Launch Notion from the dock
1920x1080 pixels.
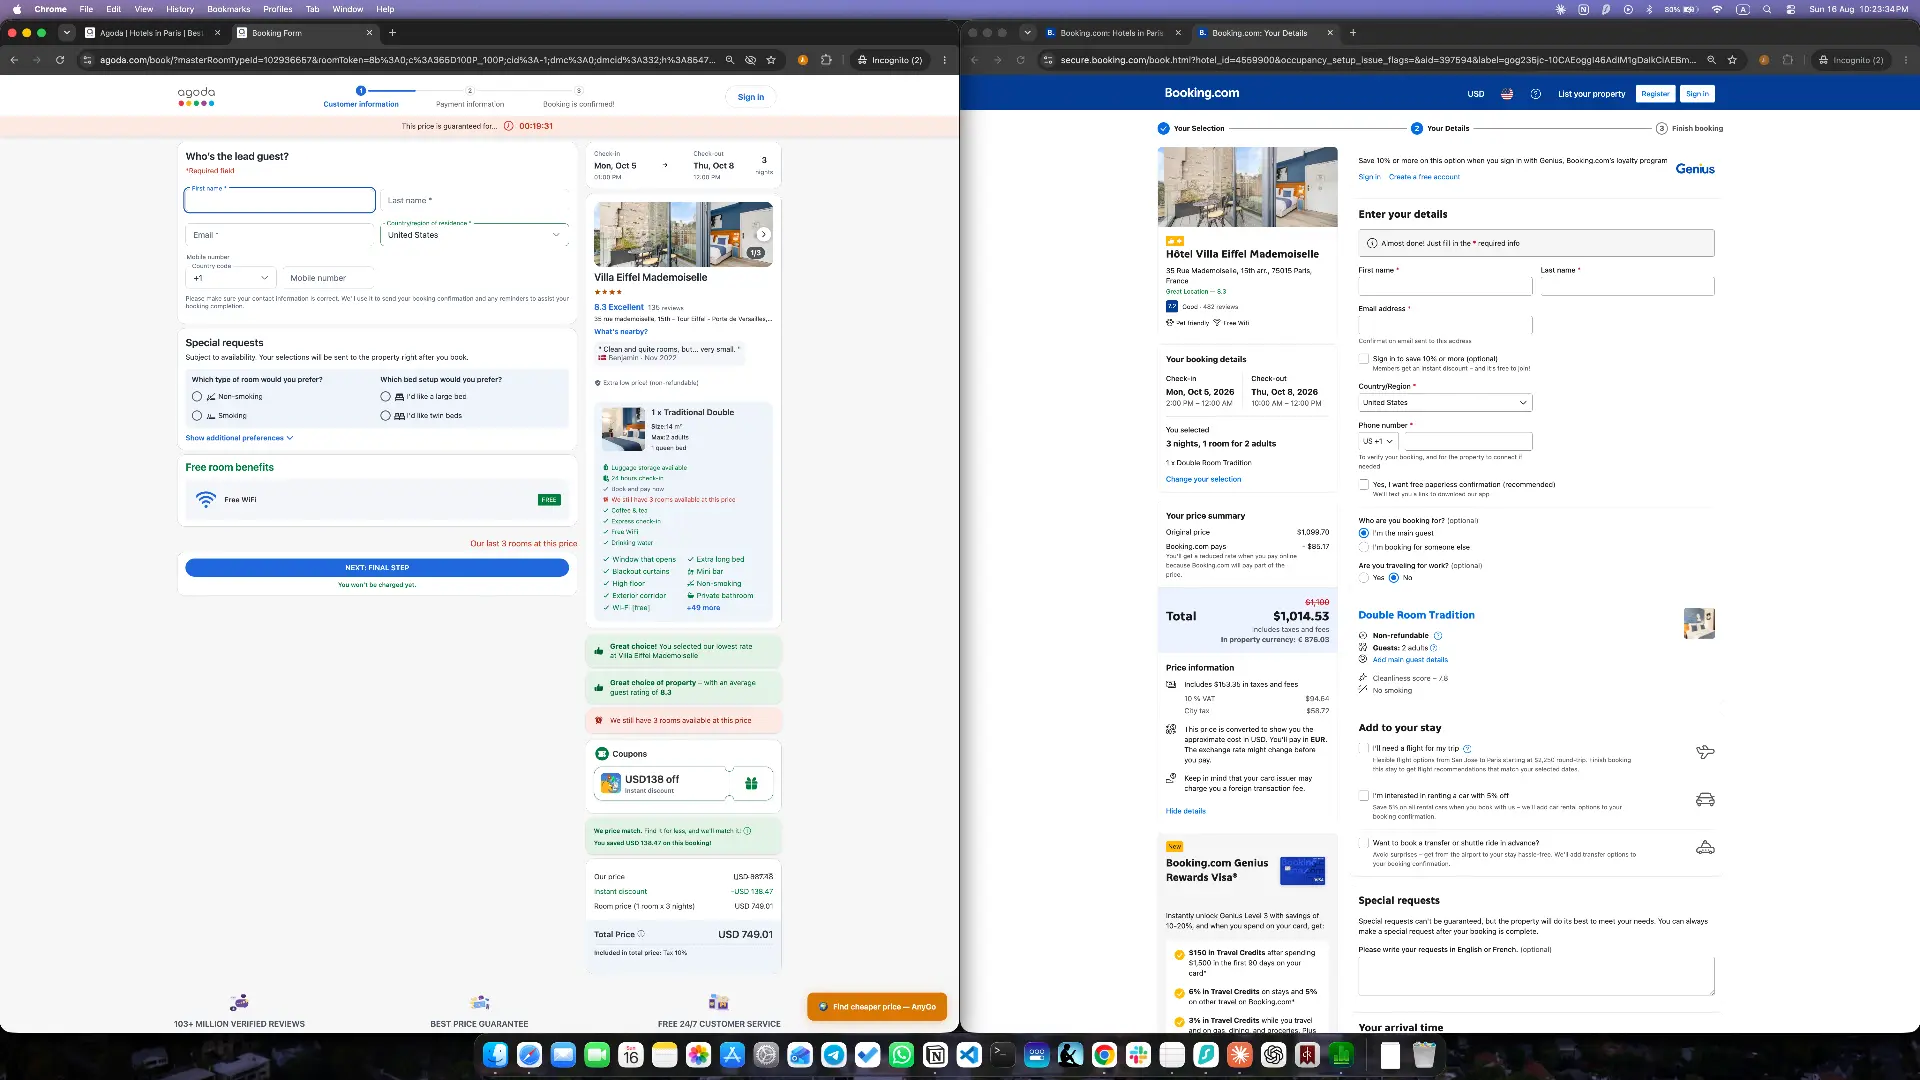(935, 1054)
